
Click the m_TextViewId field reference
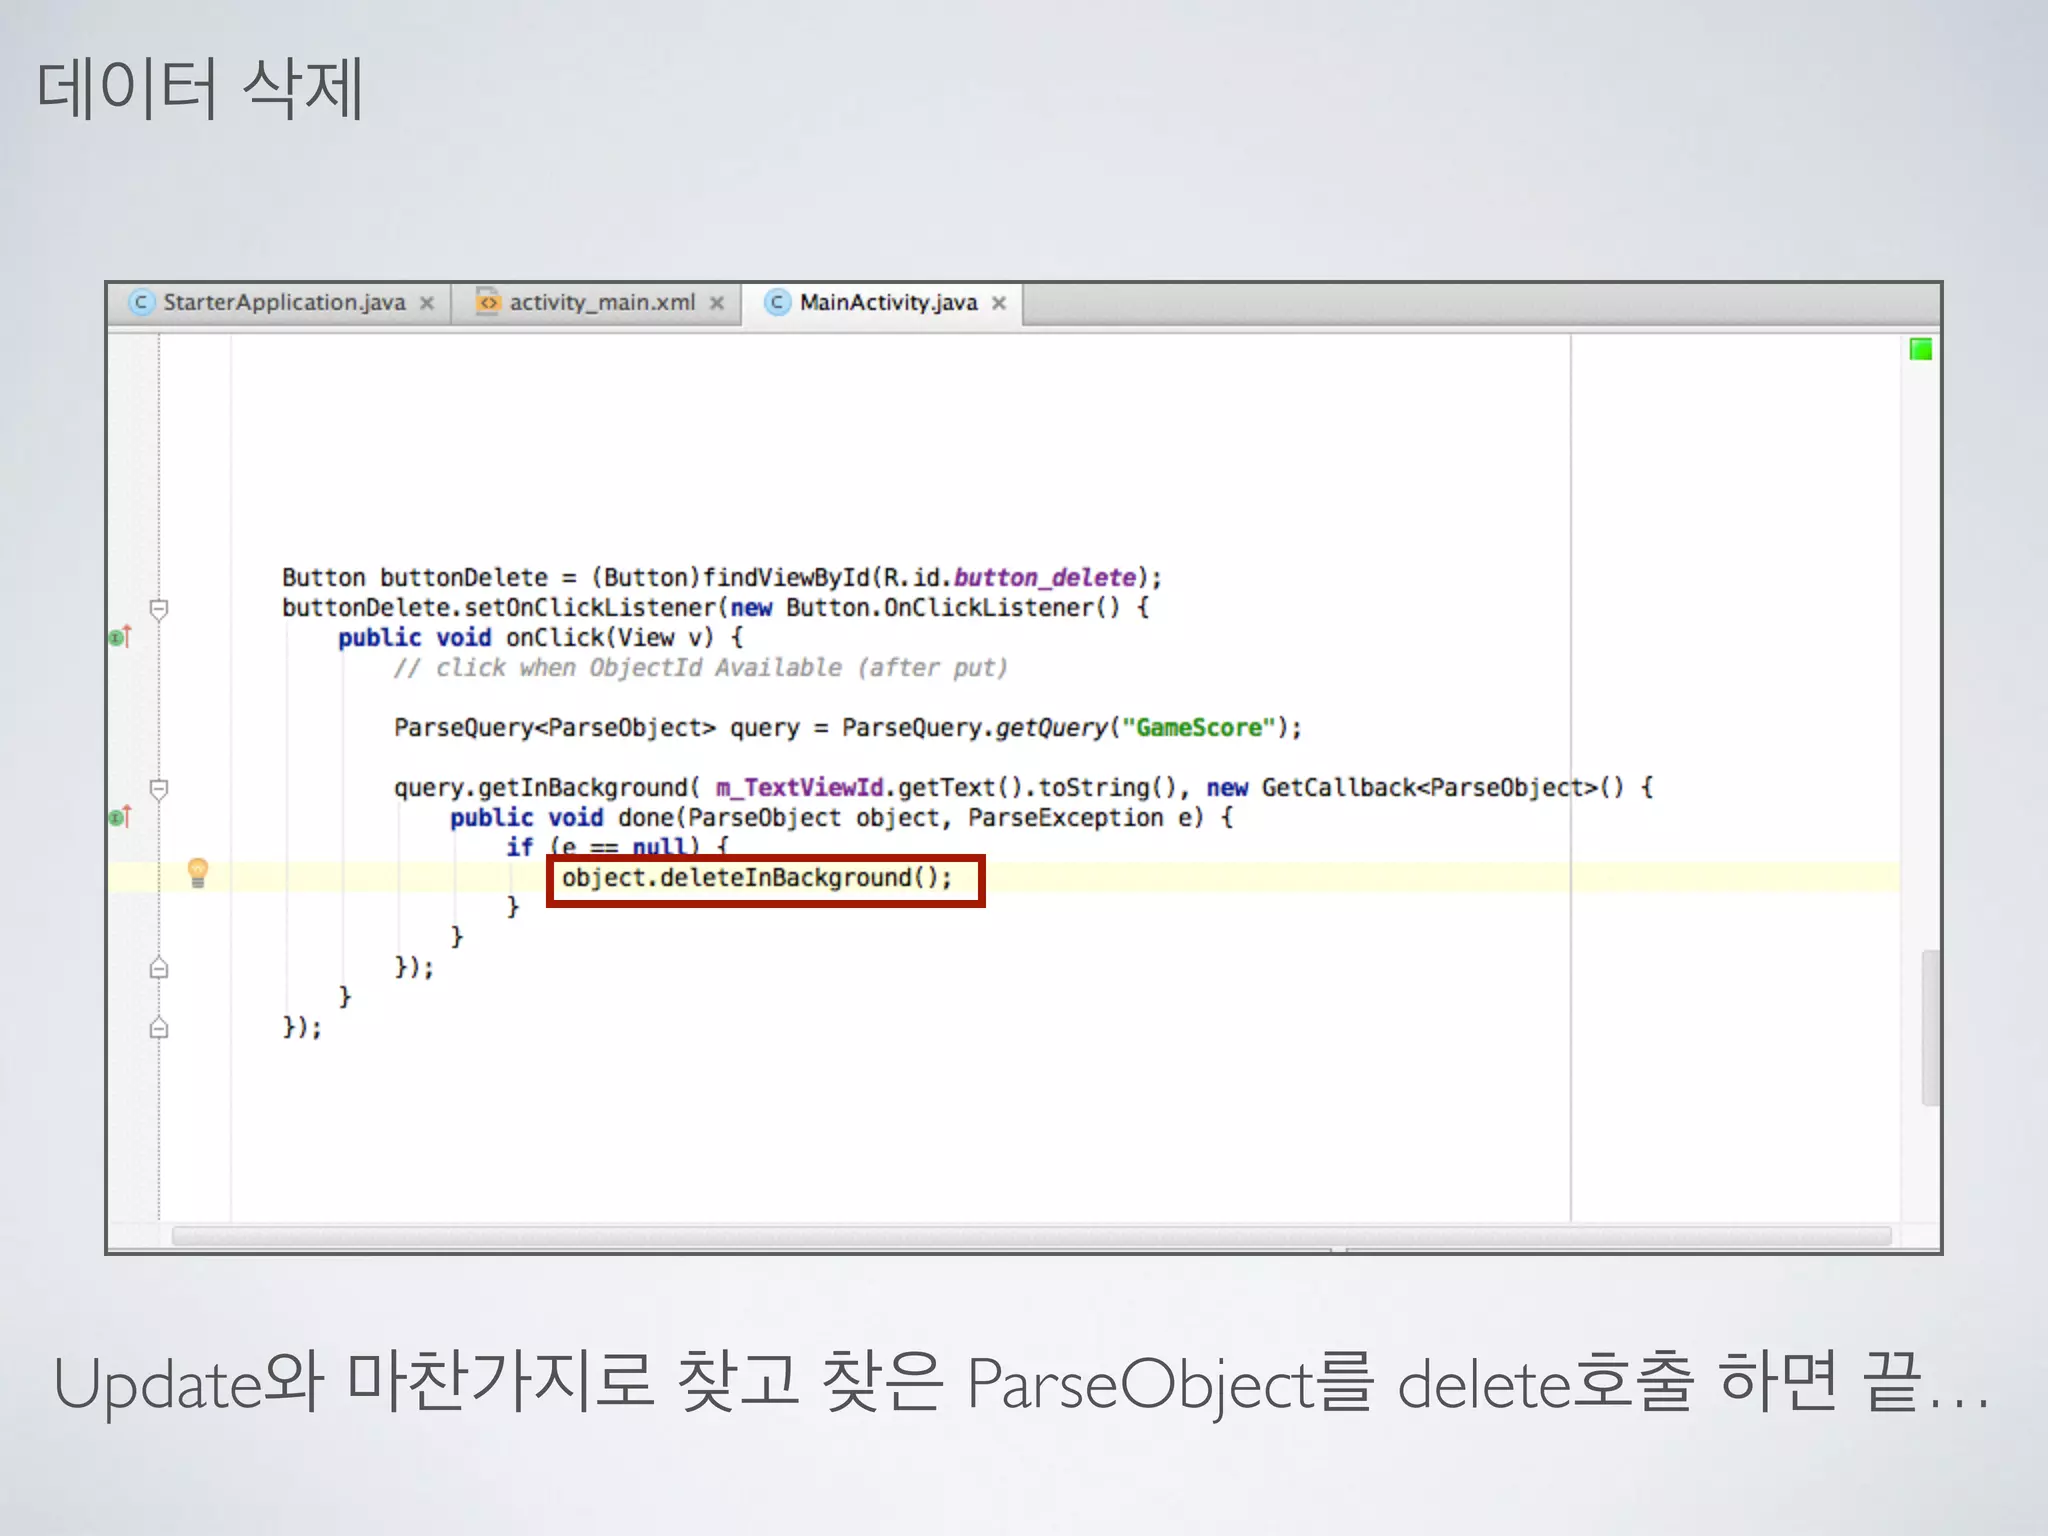point(800,788)
